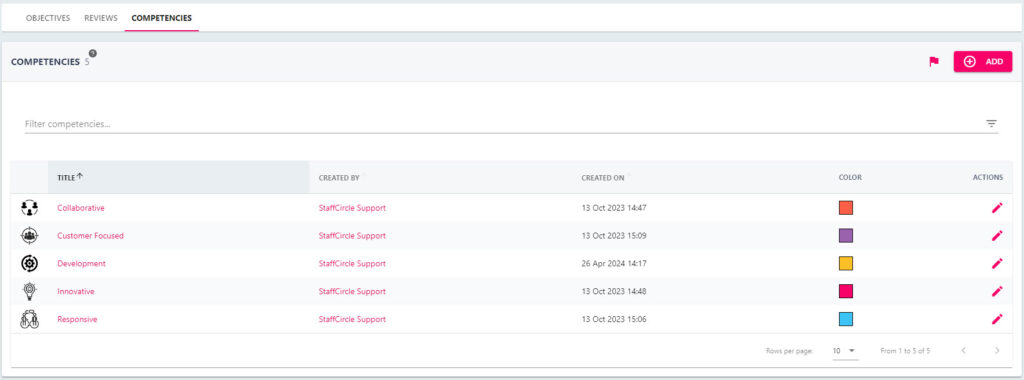Screen dimensions: 1024x380
Task: Click the Collaborative competency icon
Action: (x=29, y=208)
